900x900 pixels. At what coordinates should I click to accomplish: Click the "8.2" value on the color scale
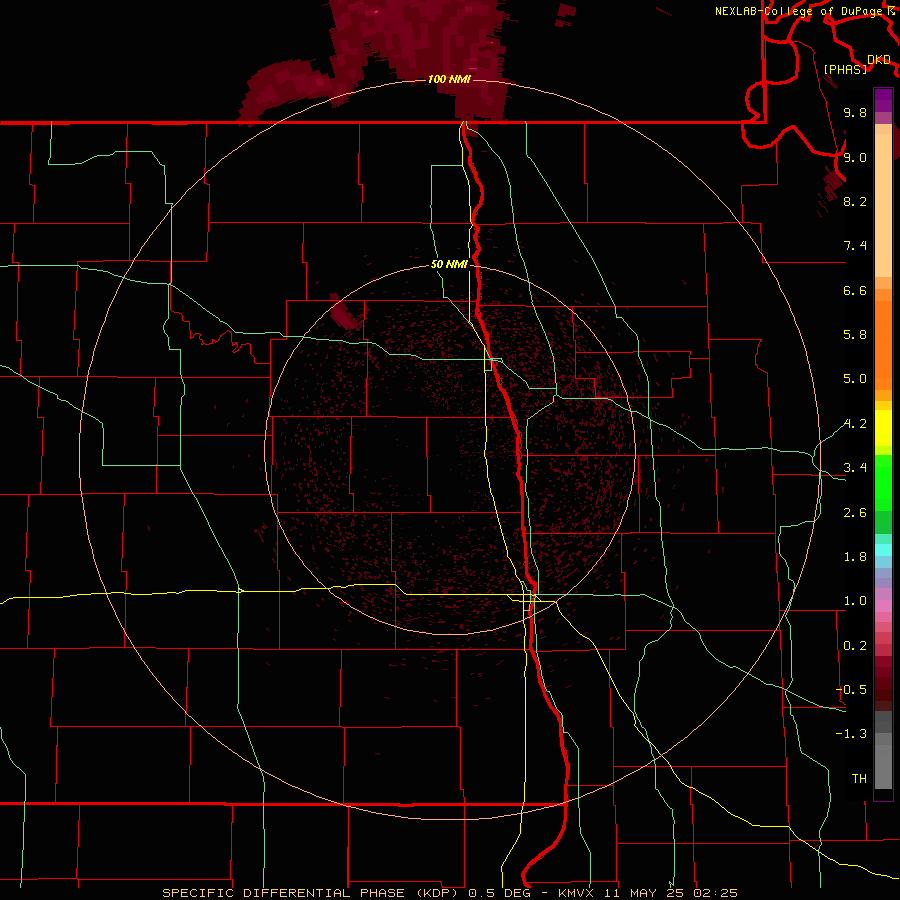click(x=855, y=201)
